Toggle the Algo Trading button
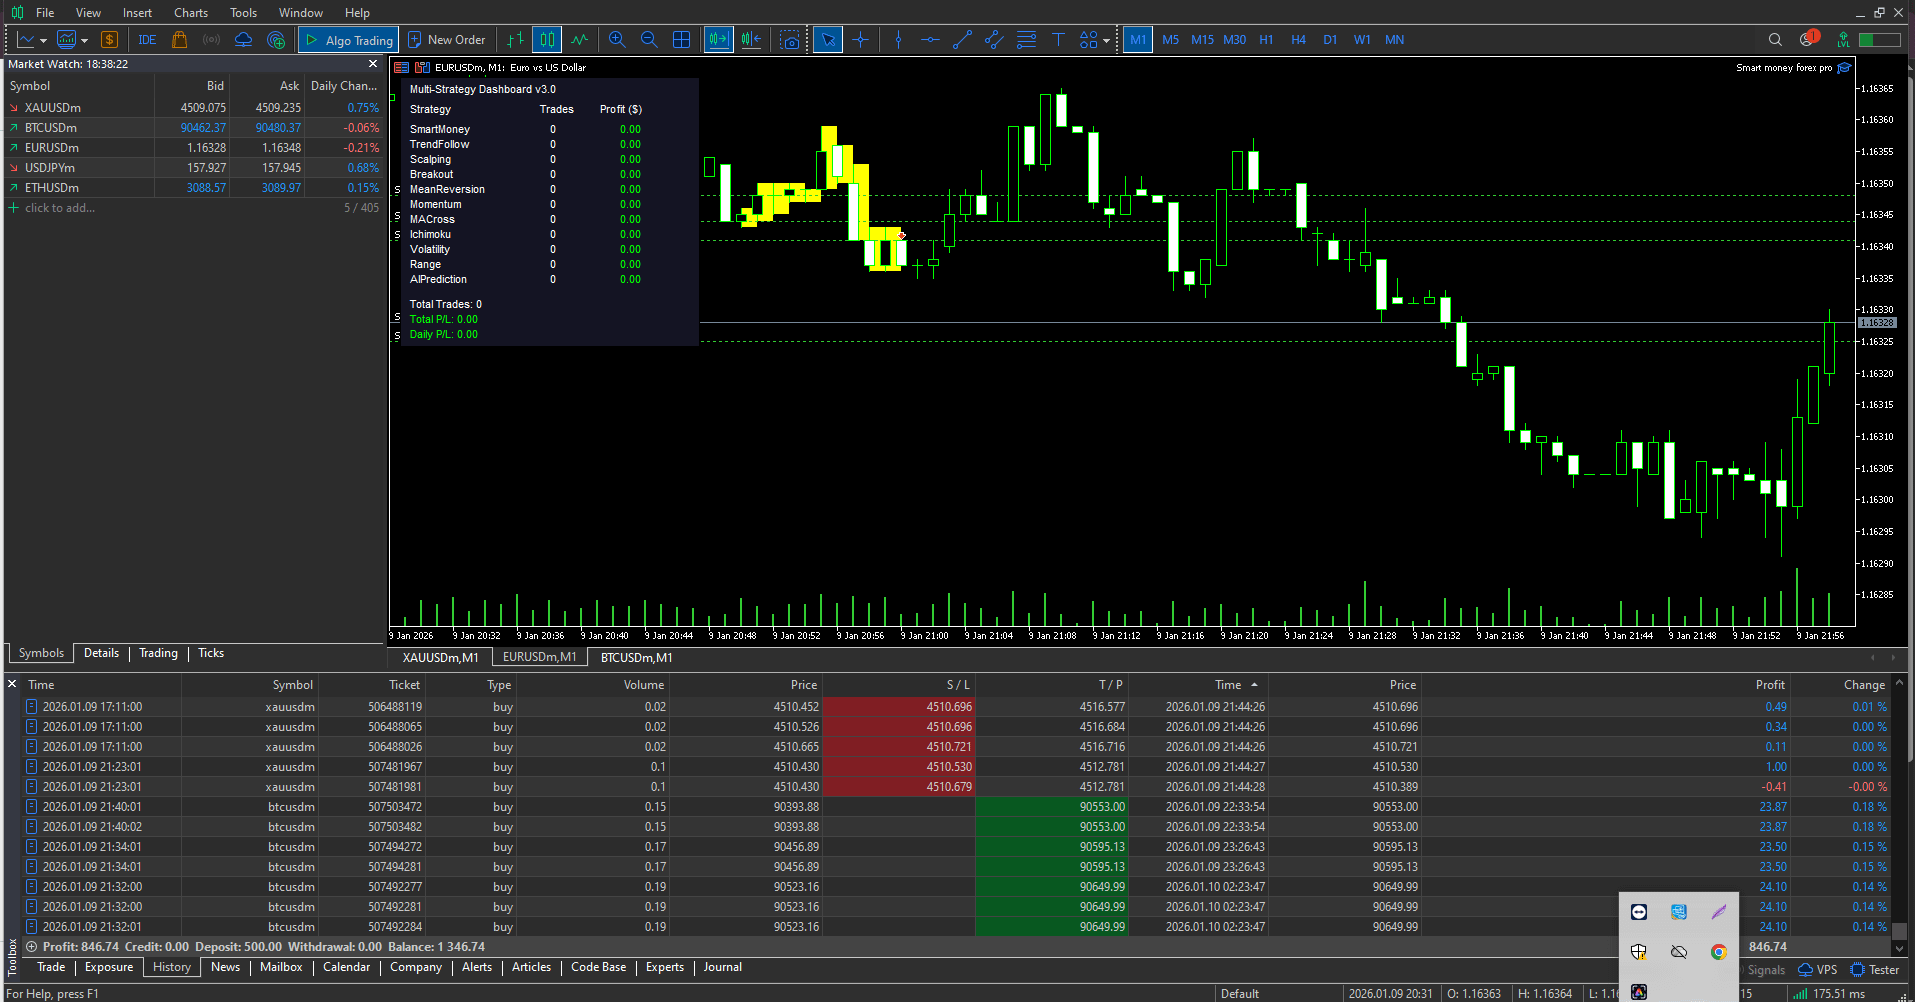The image size is (1915, 1002). point(349,40)
